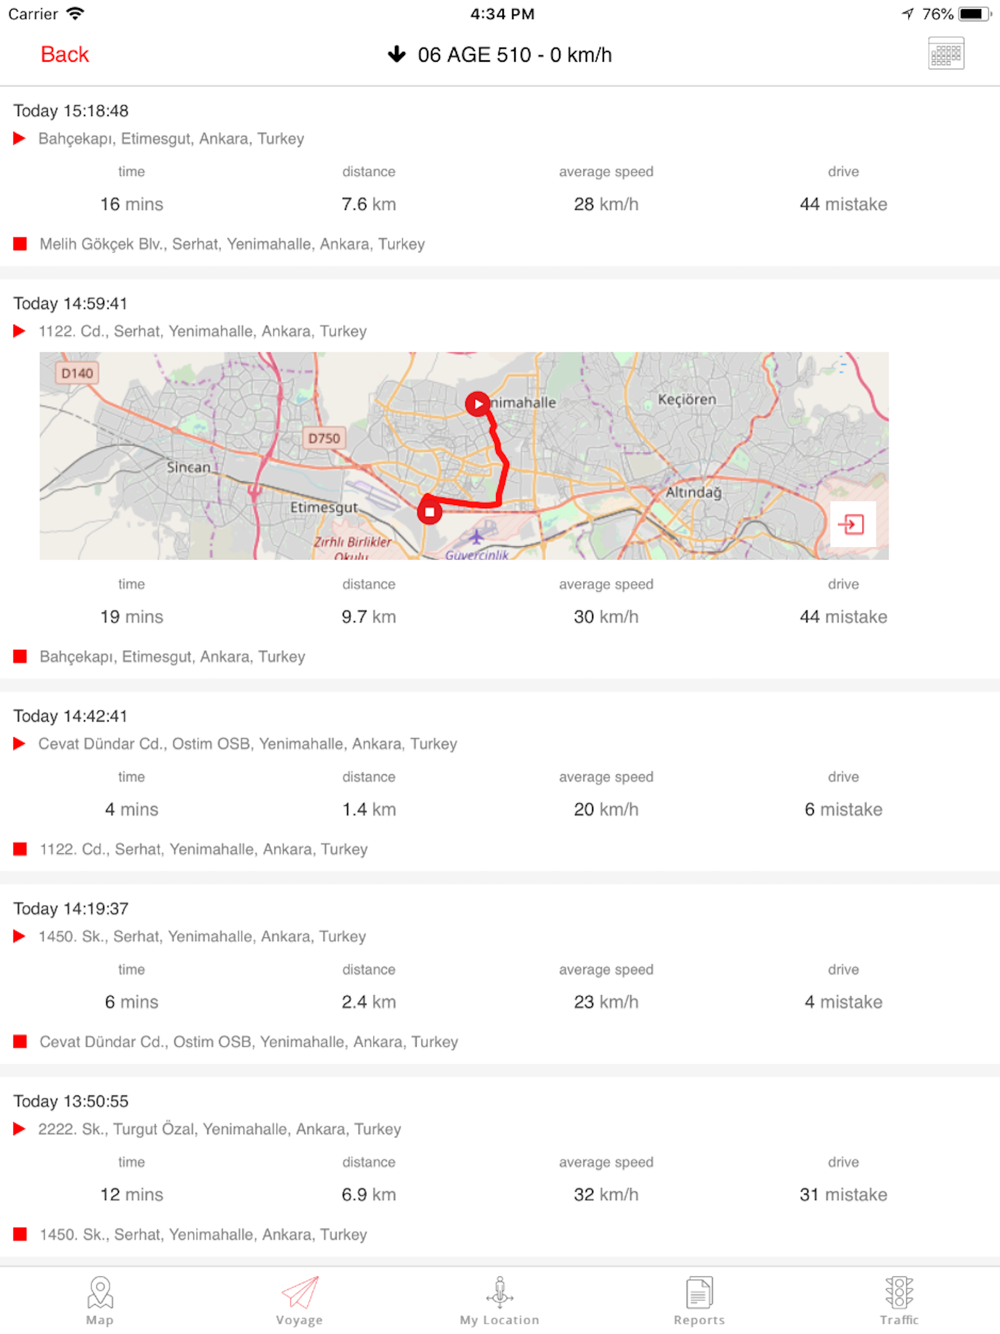The image size is (1000, 1334).
Task: Tap the battery status indicator
Action: point(974,14)
